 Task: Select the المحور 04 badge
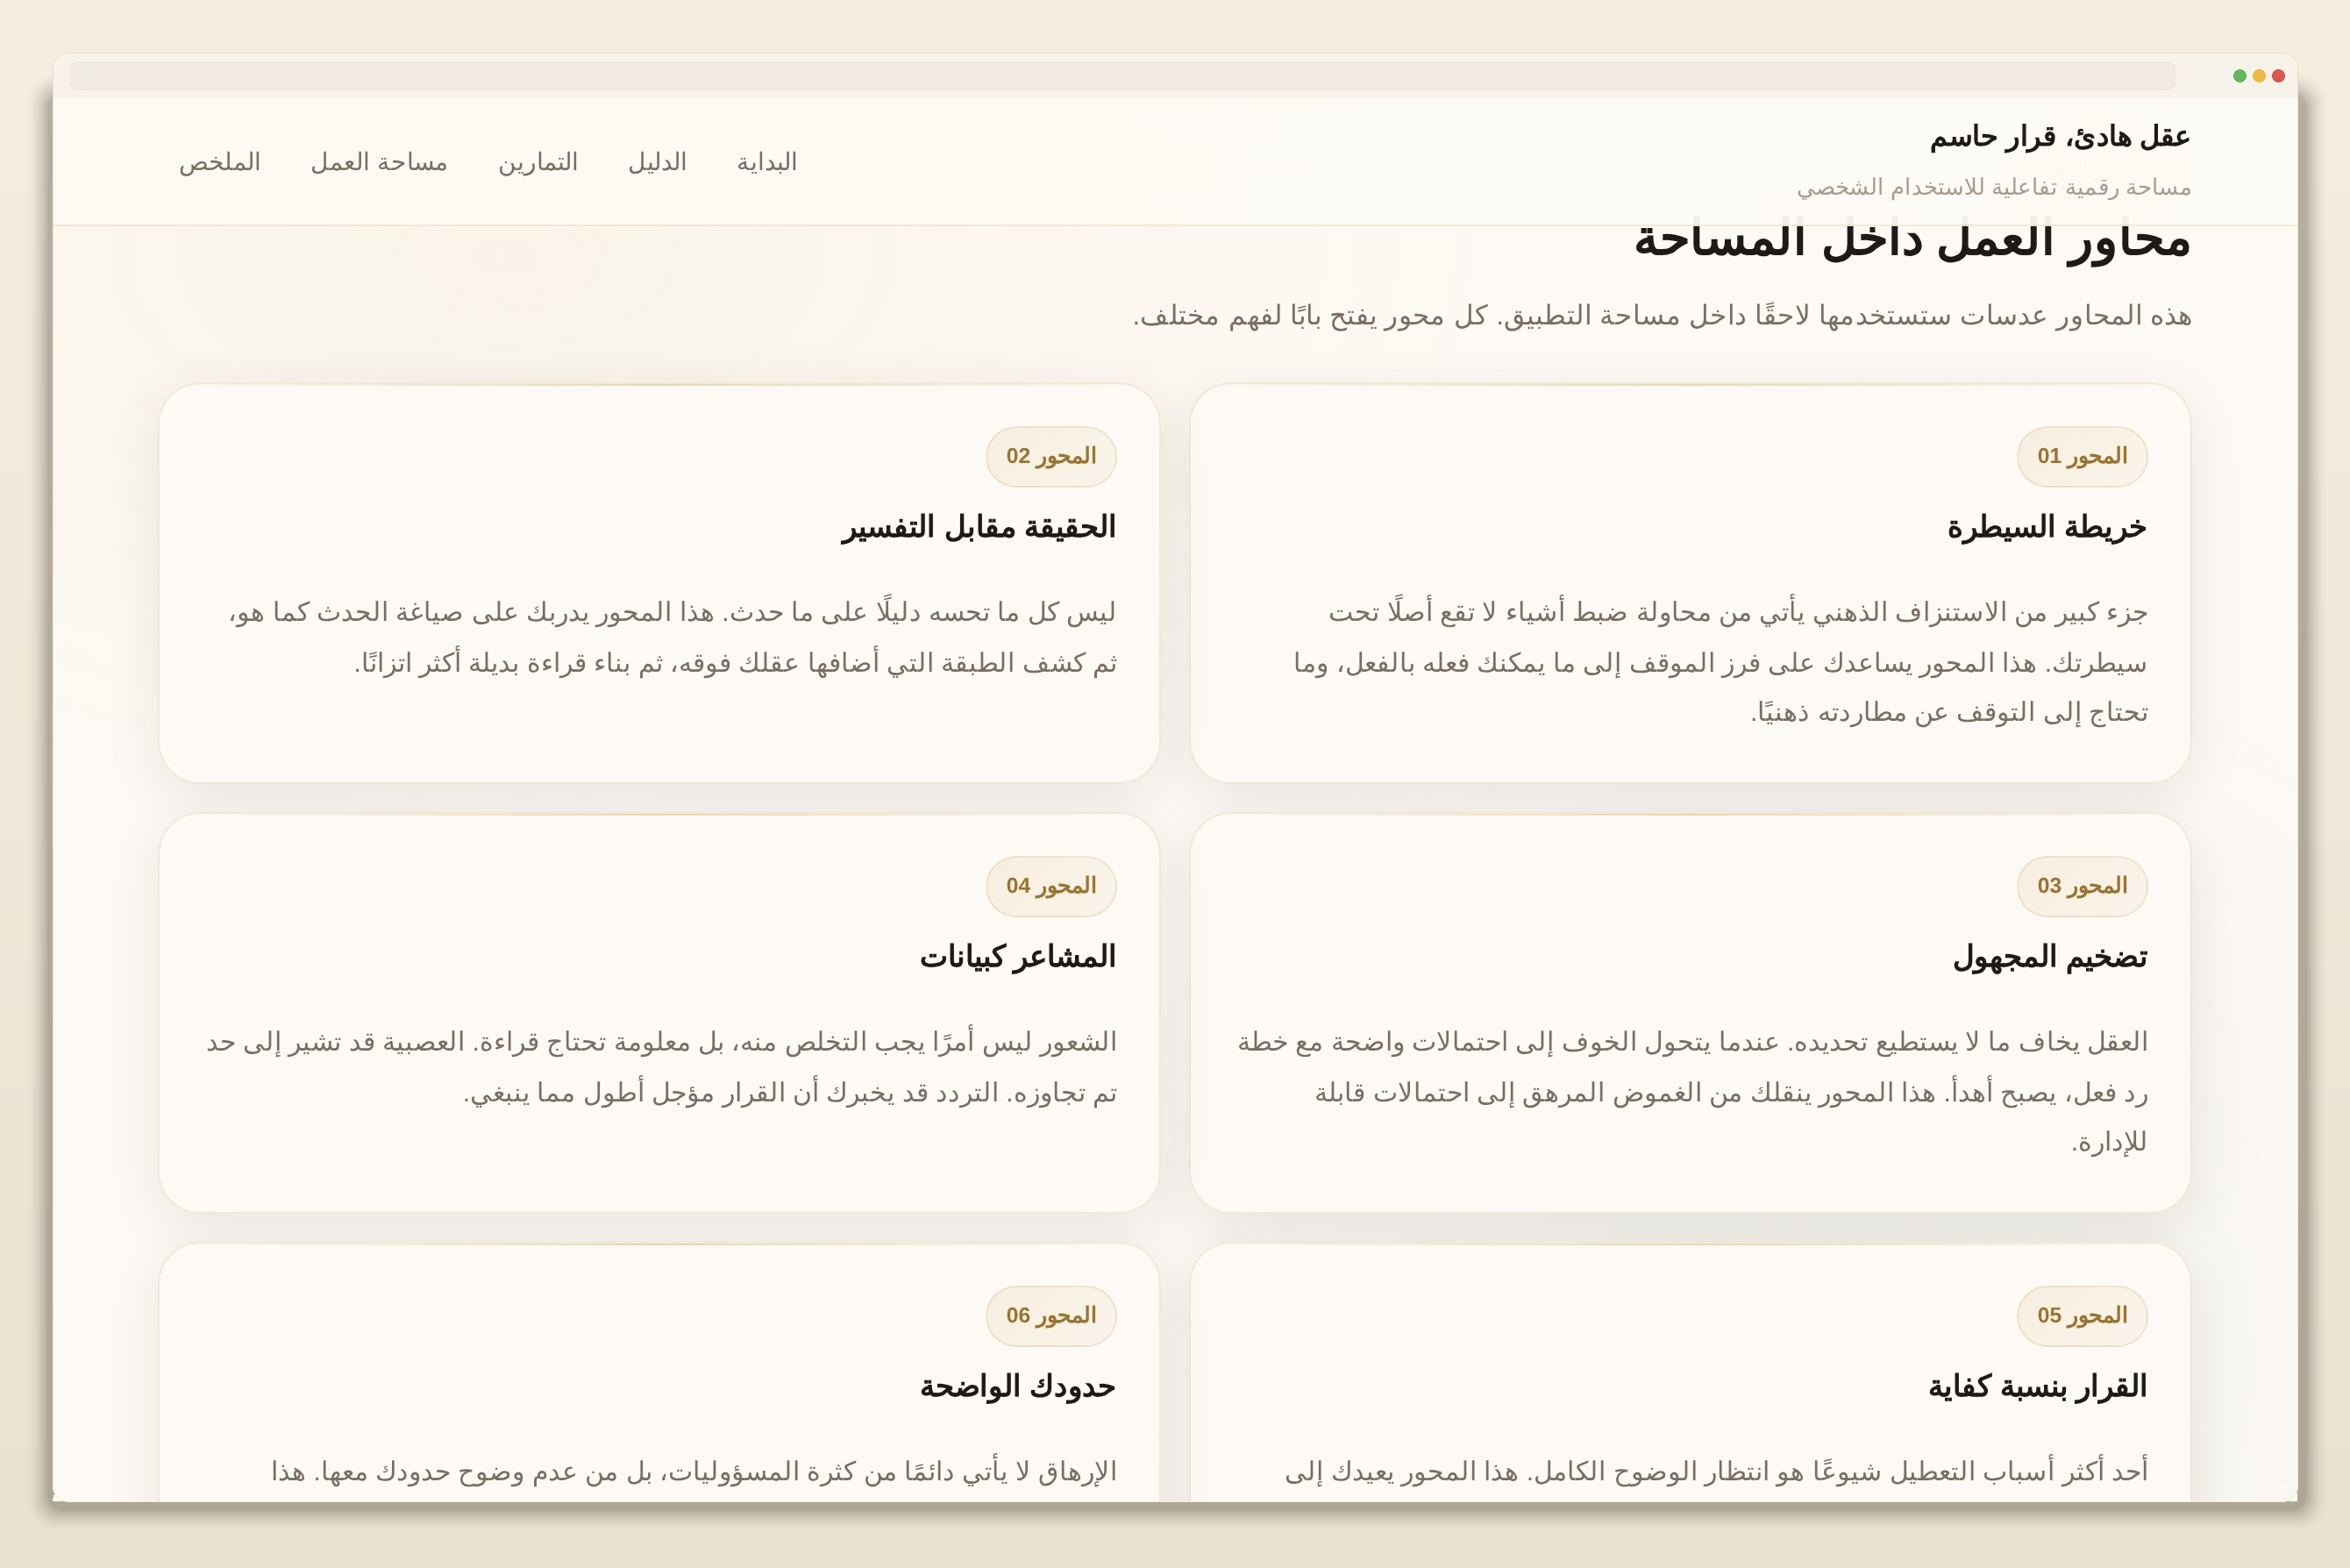coord(1051,886)
